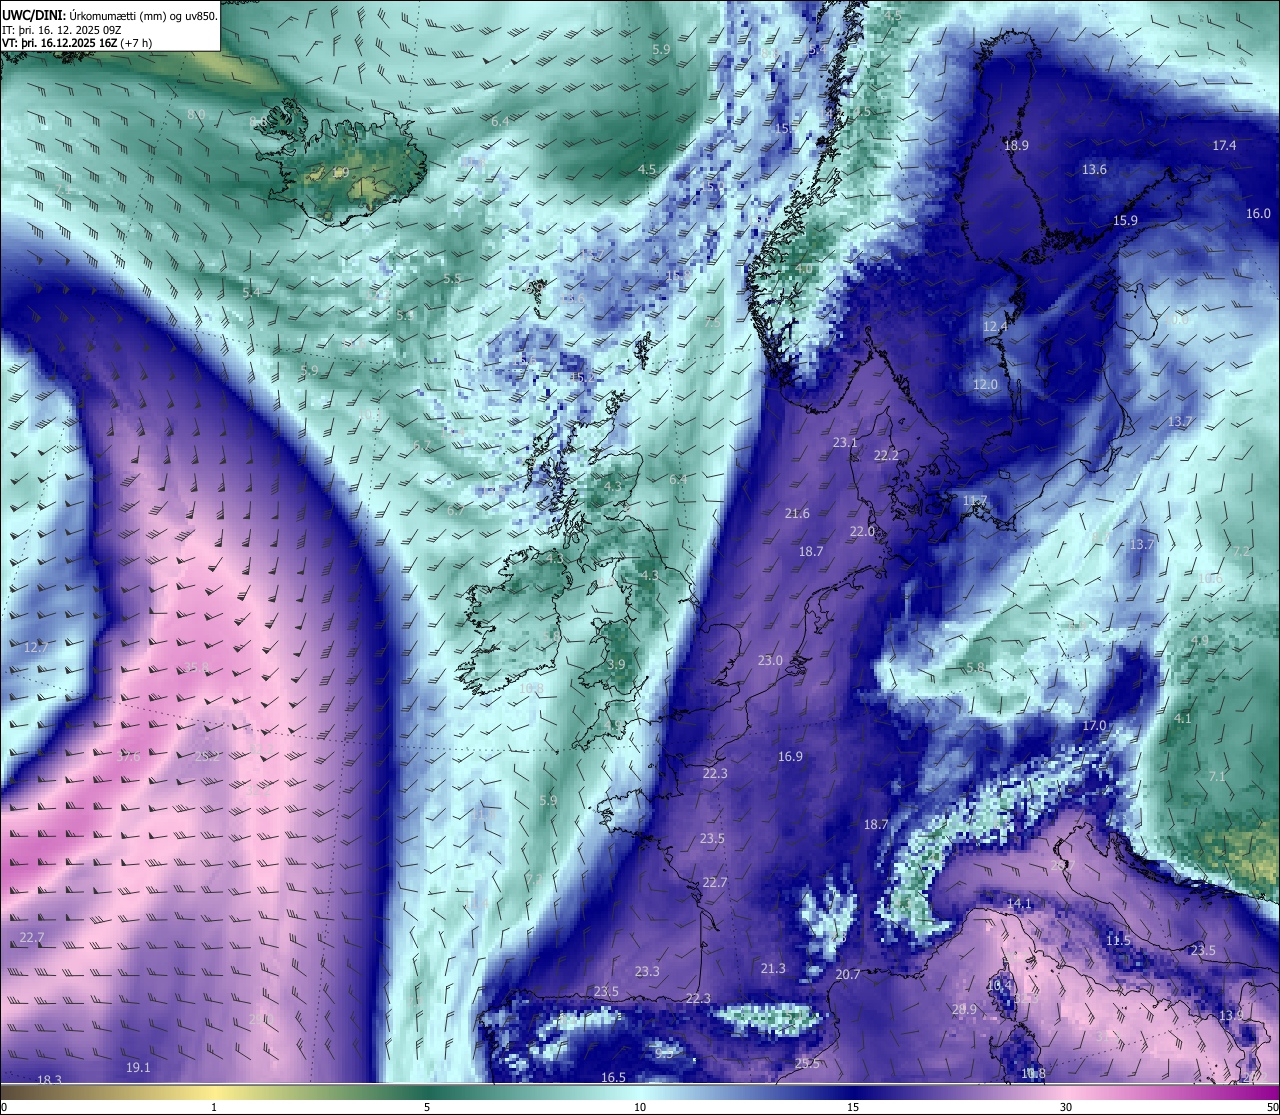Select the 21.3 value over southern France
The image size is (1280, 1115).
[x=773, y=968]
